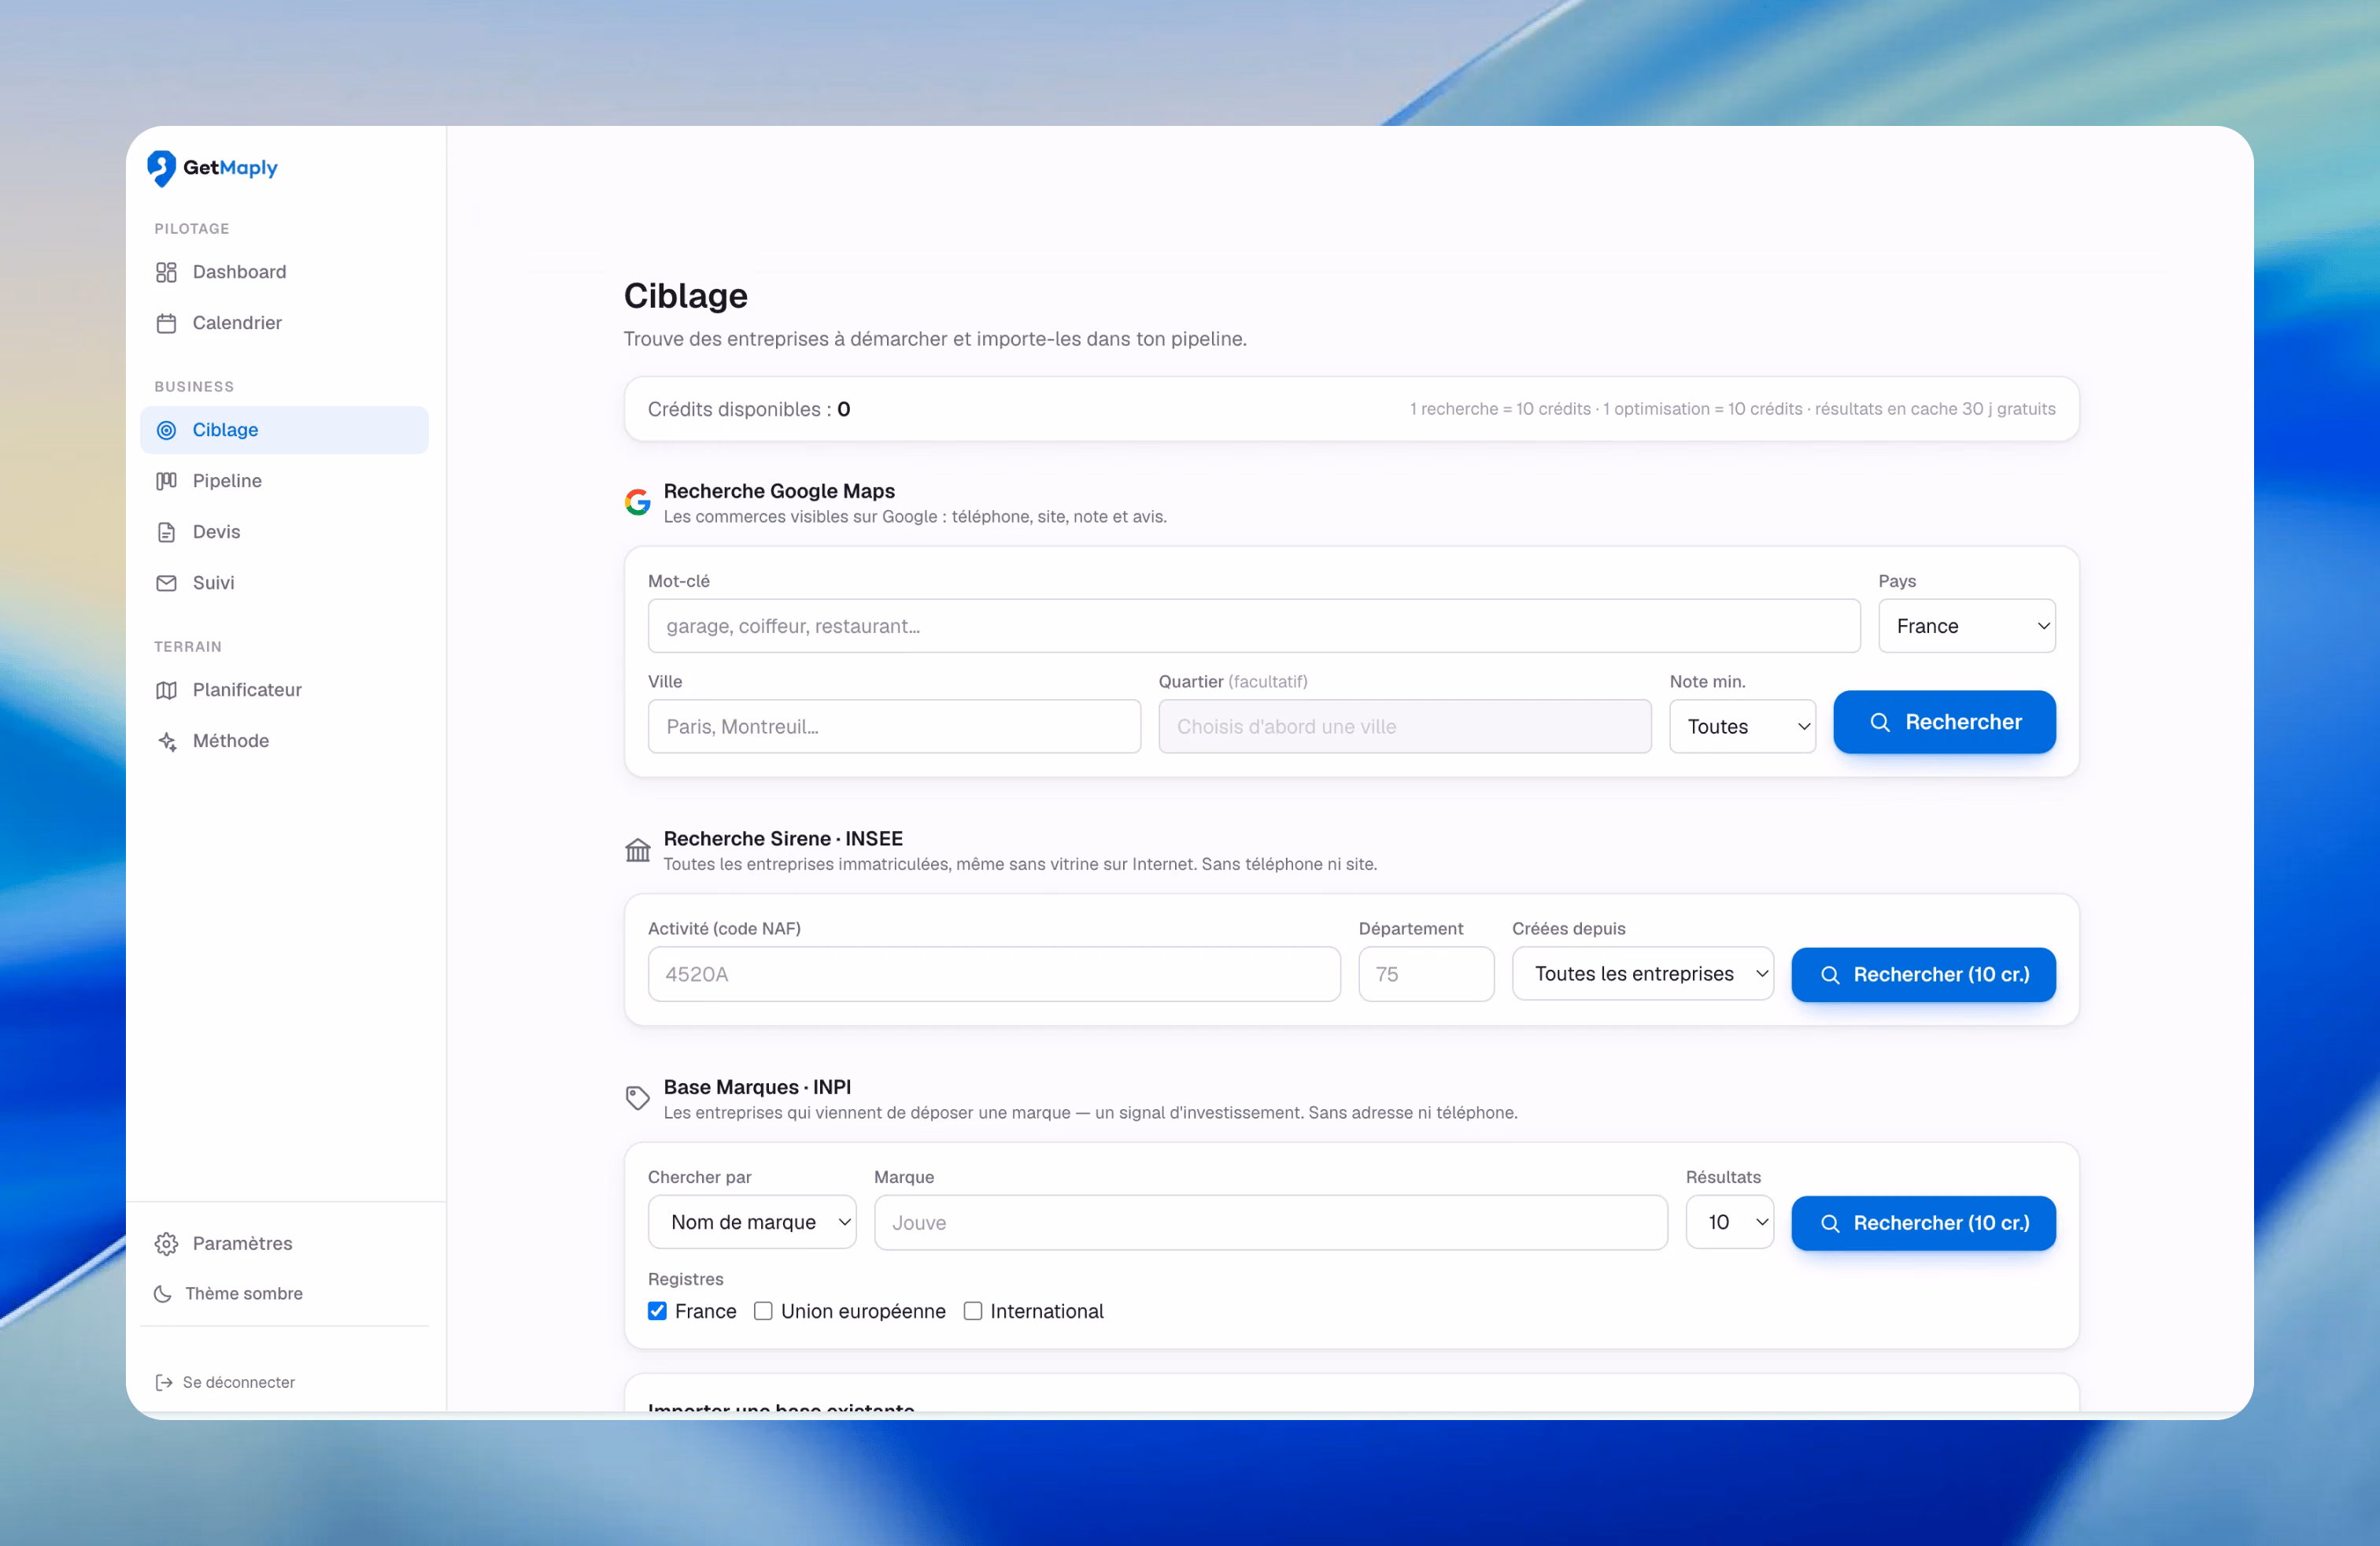2380x1546 pixels.
Task: Click the Recherche Sirene · INSEE title
Action: point(783,838)
